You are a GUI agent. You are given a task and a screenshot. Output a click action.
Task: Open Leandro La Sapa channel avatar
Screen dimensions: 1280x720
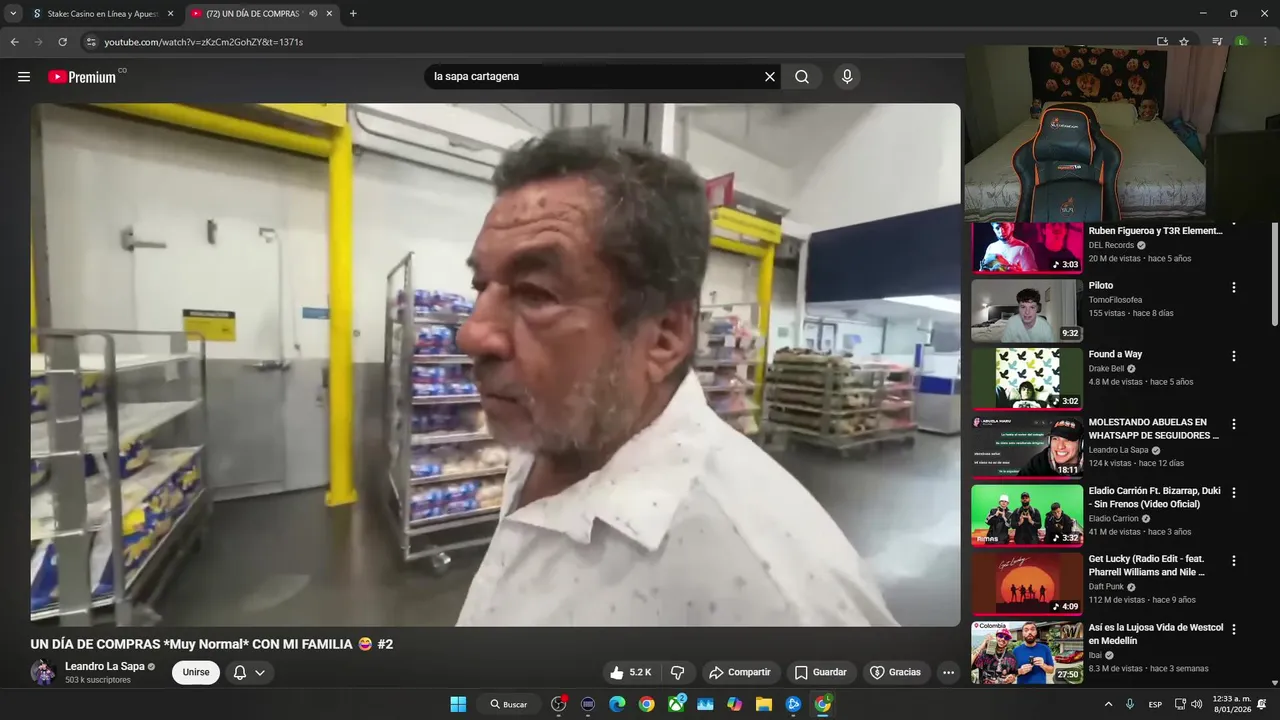43,672
